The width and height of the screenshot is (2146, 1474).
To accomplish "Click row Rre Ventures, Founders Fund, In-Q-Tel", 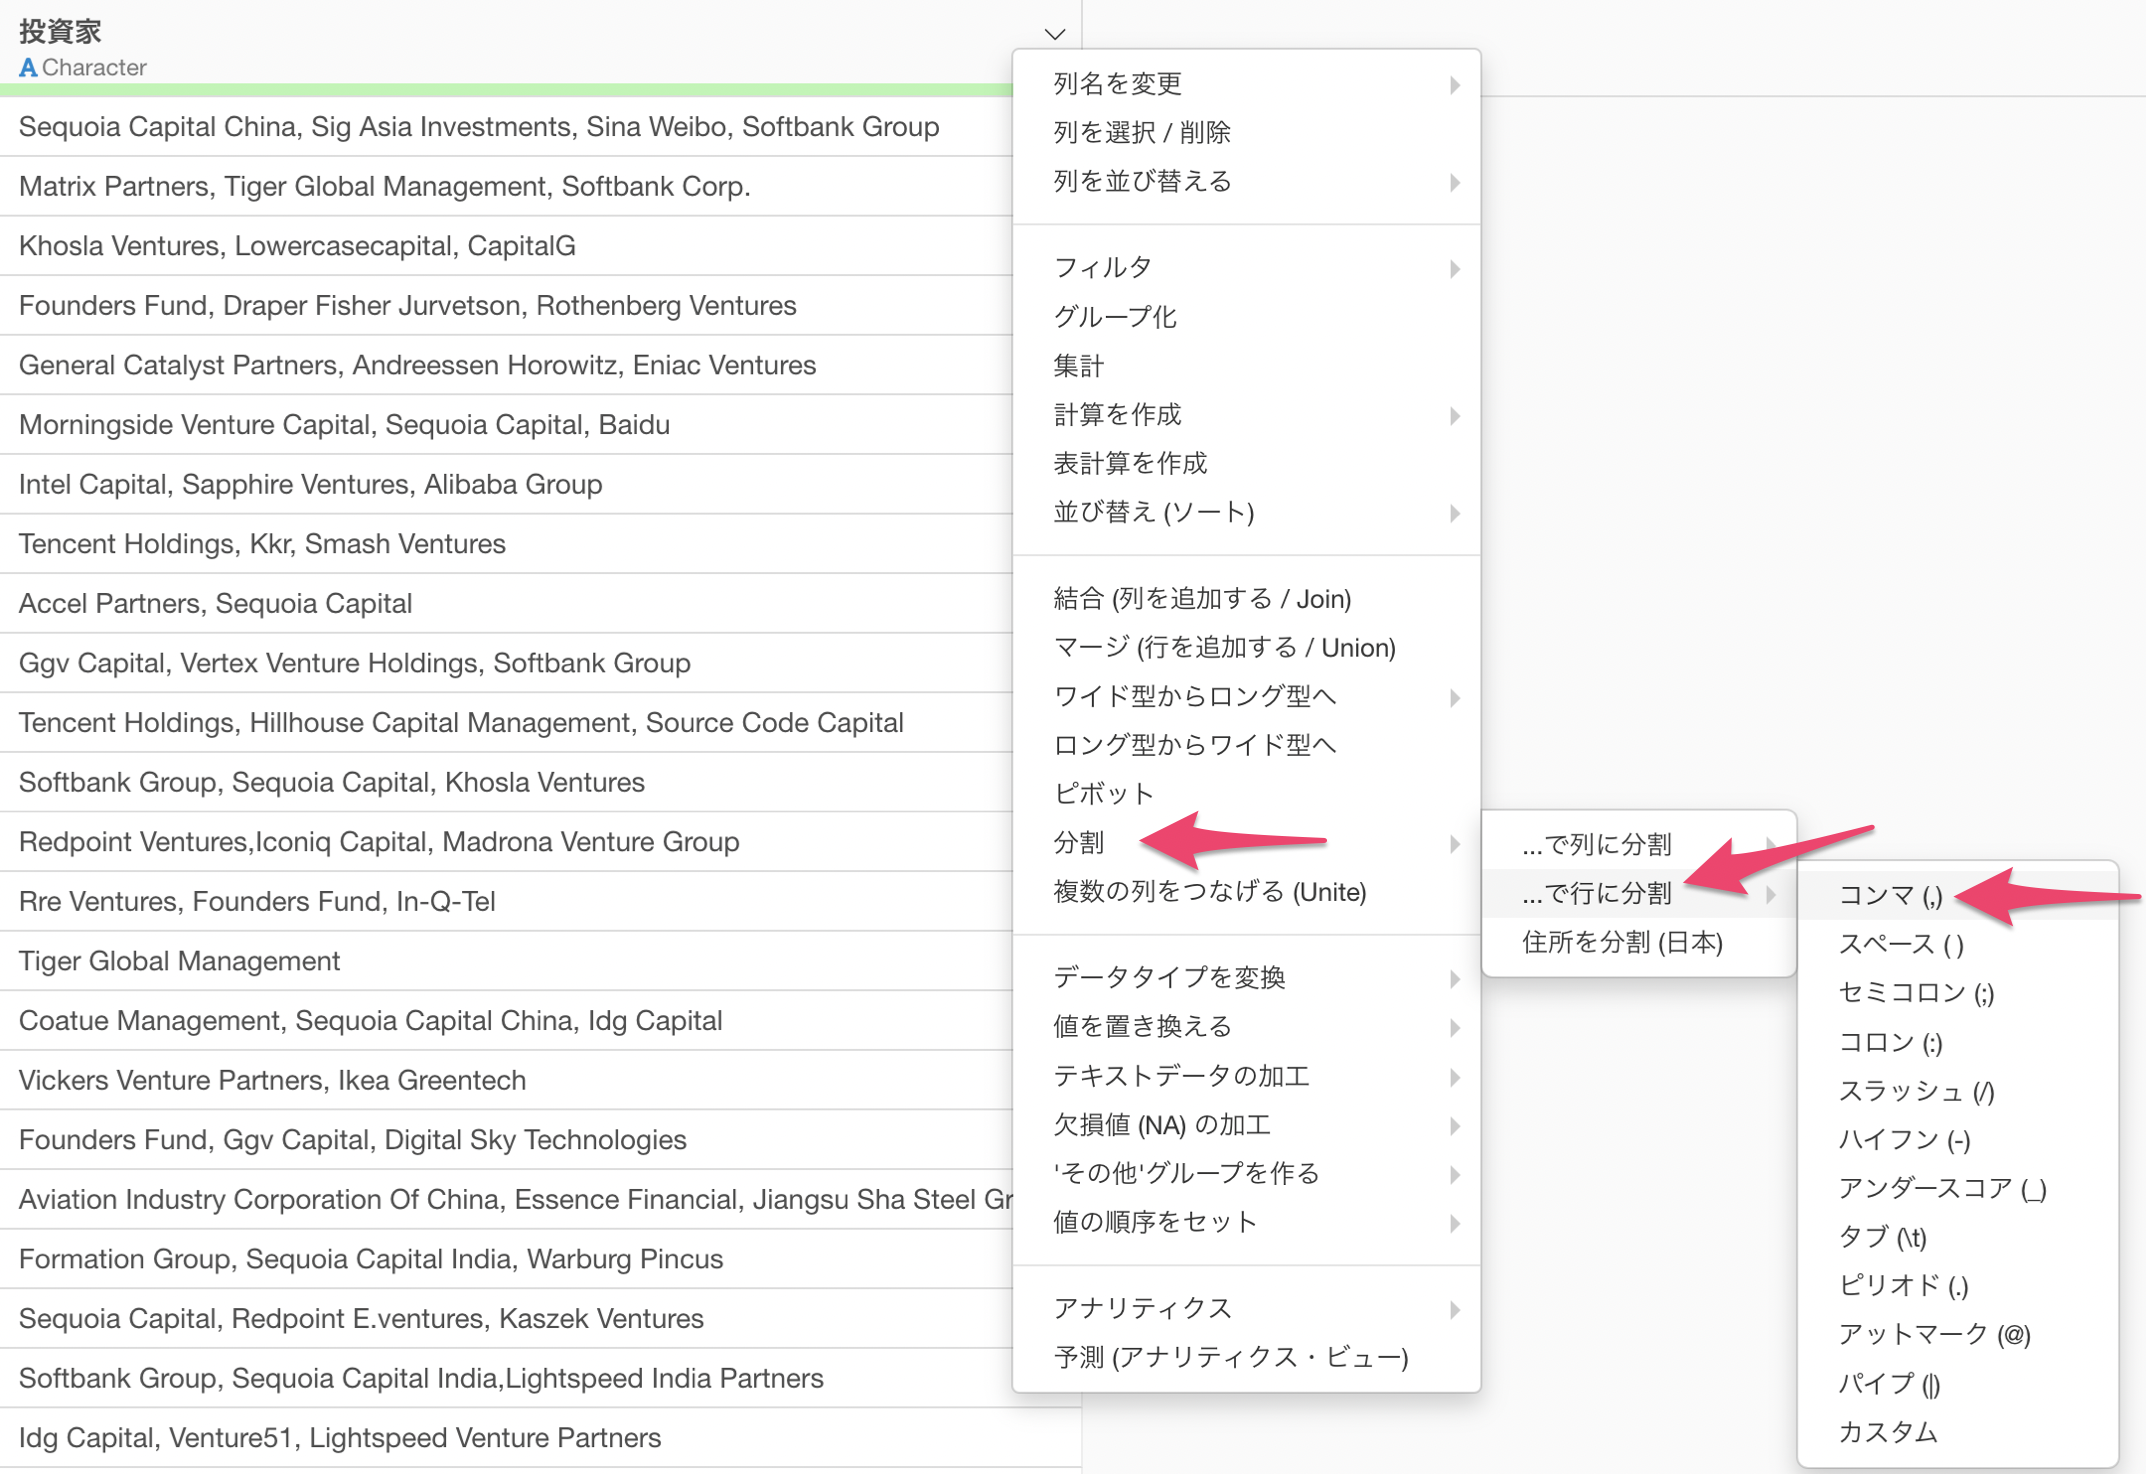I will [506, 901].
